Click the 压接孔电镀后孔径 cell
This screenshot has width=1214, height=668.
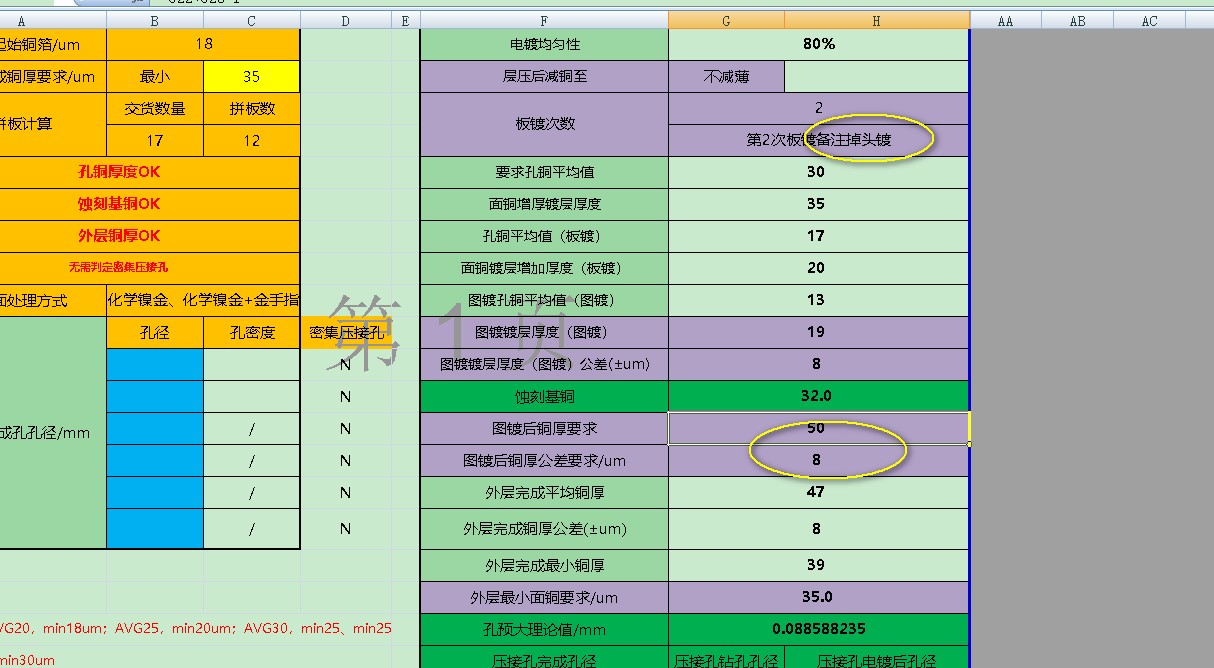[x=877, y=658]
